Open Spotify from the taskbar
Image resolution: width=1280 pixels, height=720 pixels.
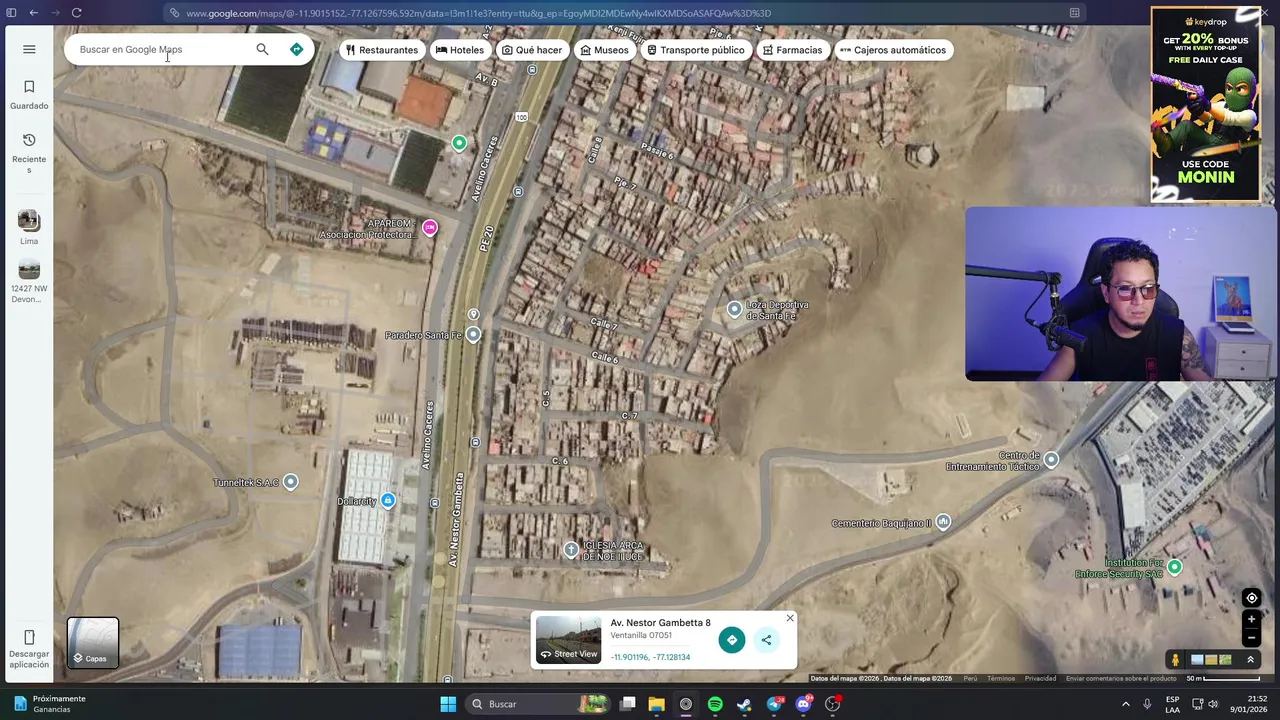(x=715, y=704)
